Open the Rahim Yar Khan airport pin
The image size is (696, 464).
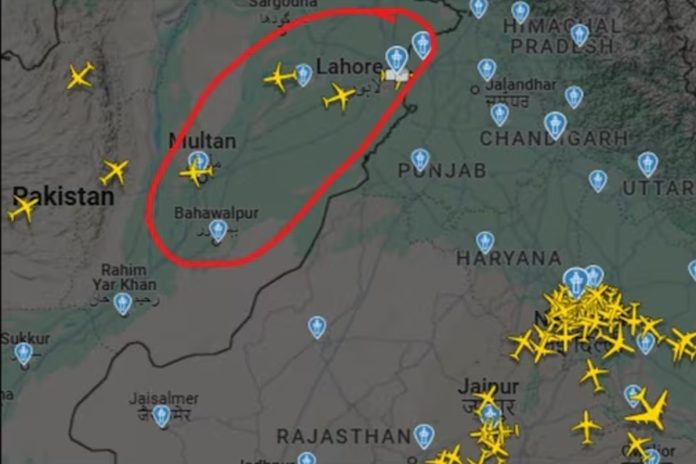click(123, 304)
